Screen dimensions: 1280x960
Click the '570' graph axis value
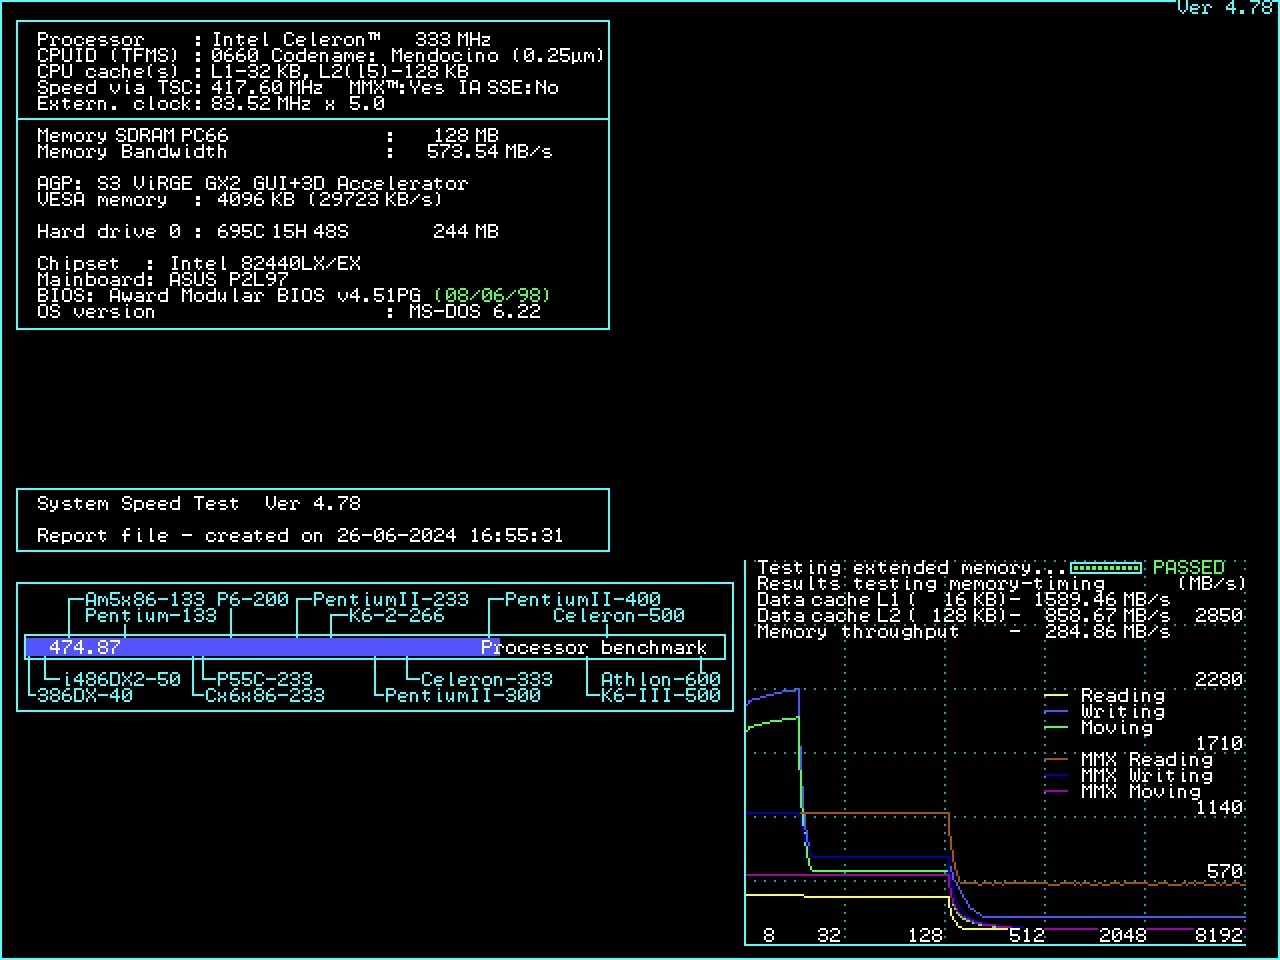(x=1225, y=872)
